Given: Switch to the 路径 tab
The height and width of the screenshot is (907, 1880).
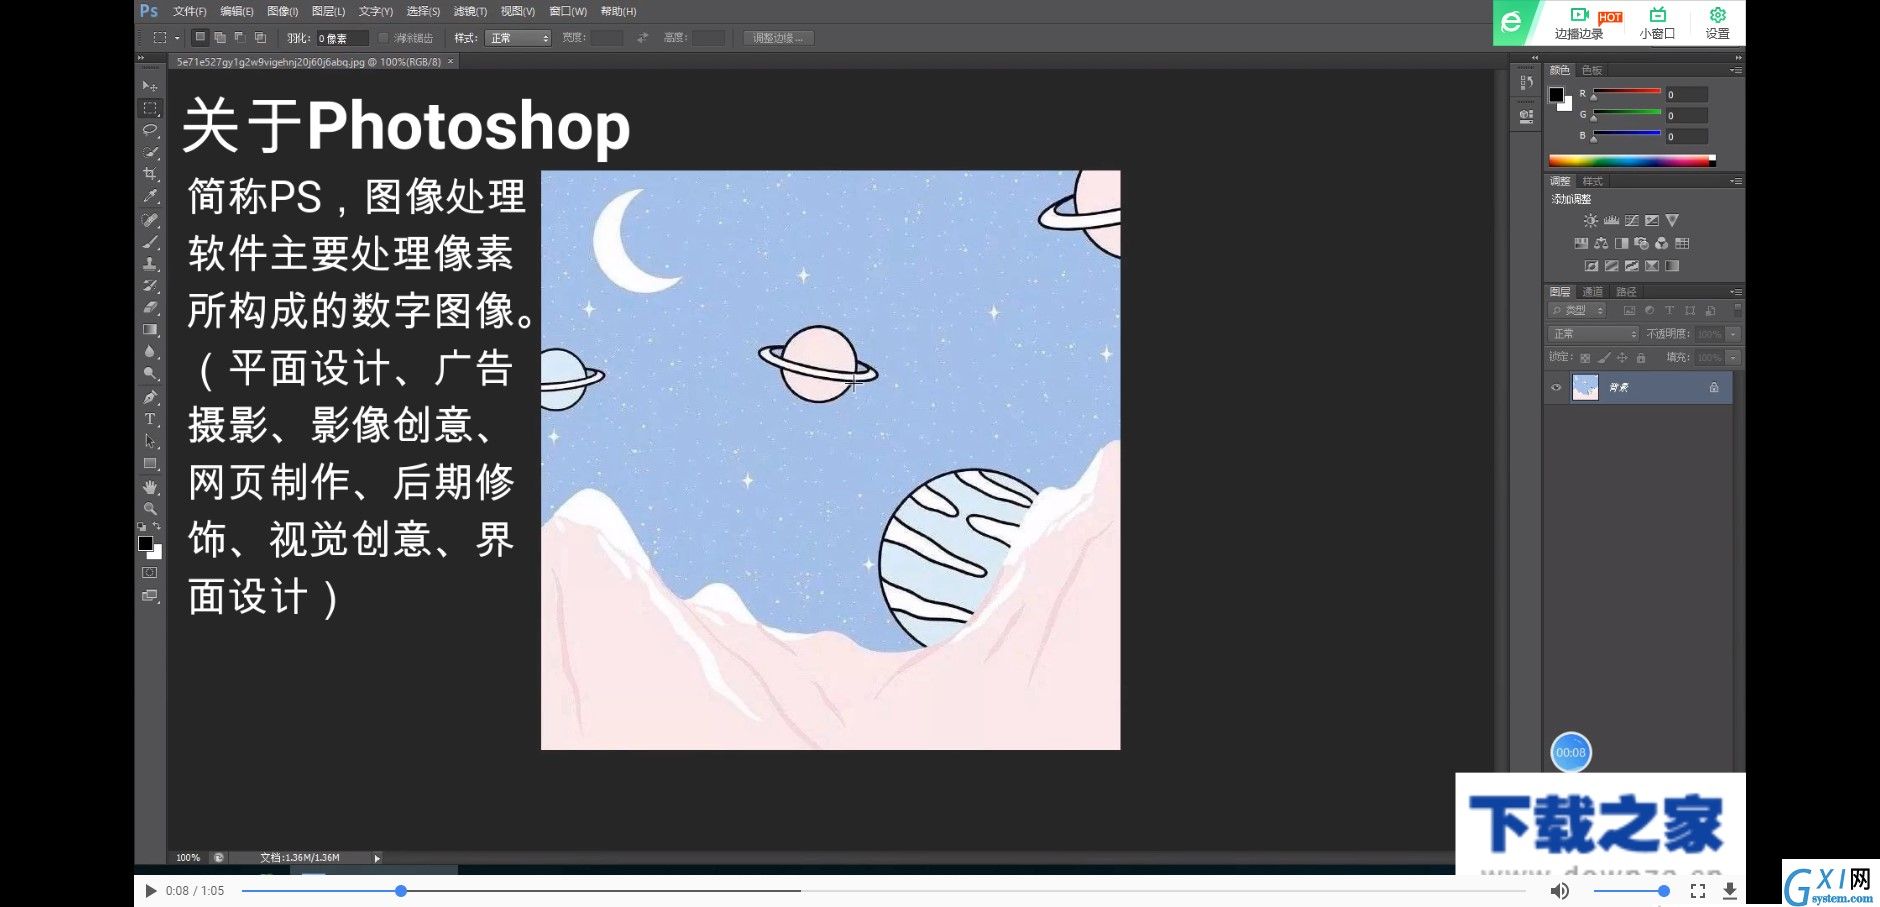Looking at the screenshot, I should (x=1626, y=292).
